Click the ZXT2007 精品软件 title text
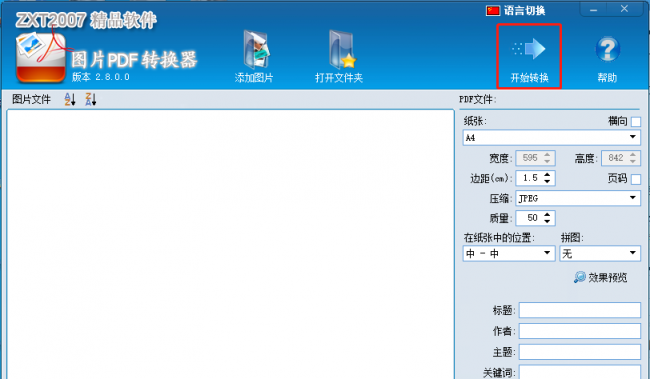Screen dimensions: 650x379 (x=86, y=20)
